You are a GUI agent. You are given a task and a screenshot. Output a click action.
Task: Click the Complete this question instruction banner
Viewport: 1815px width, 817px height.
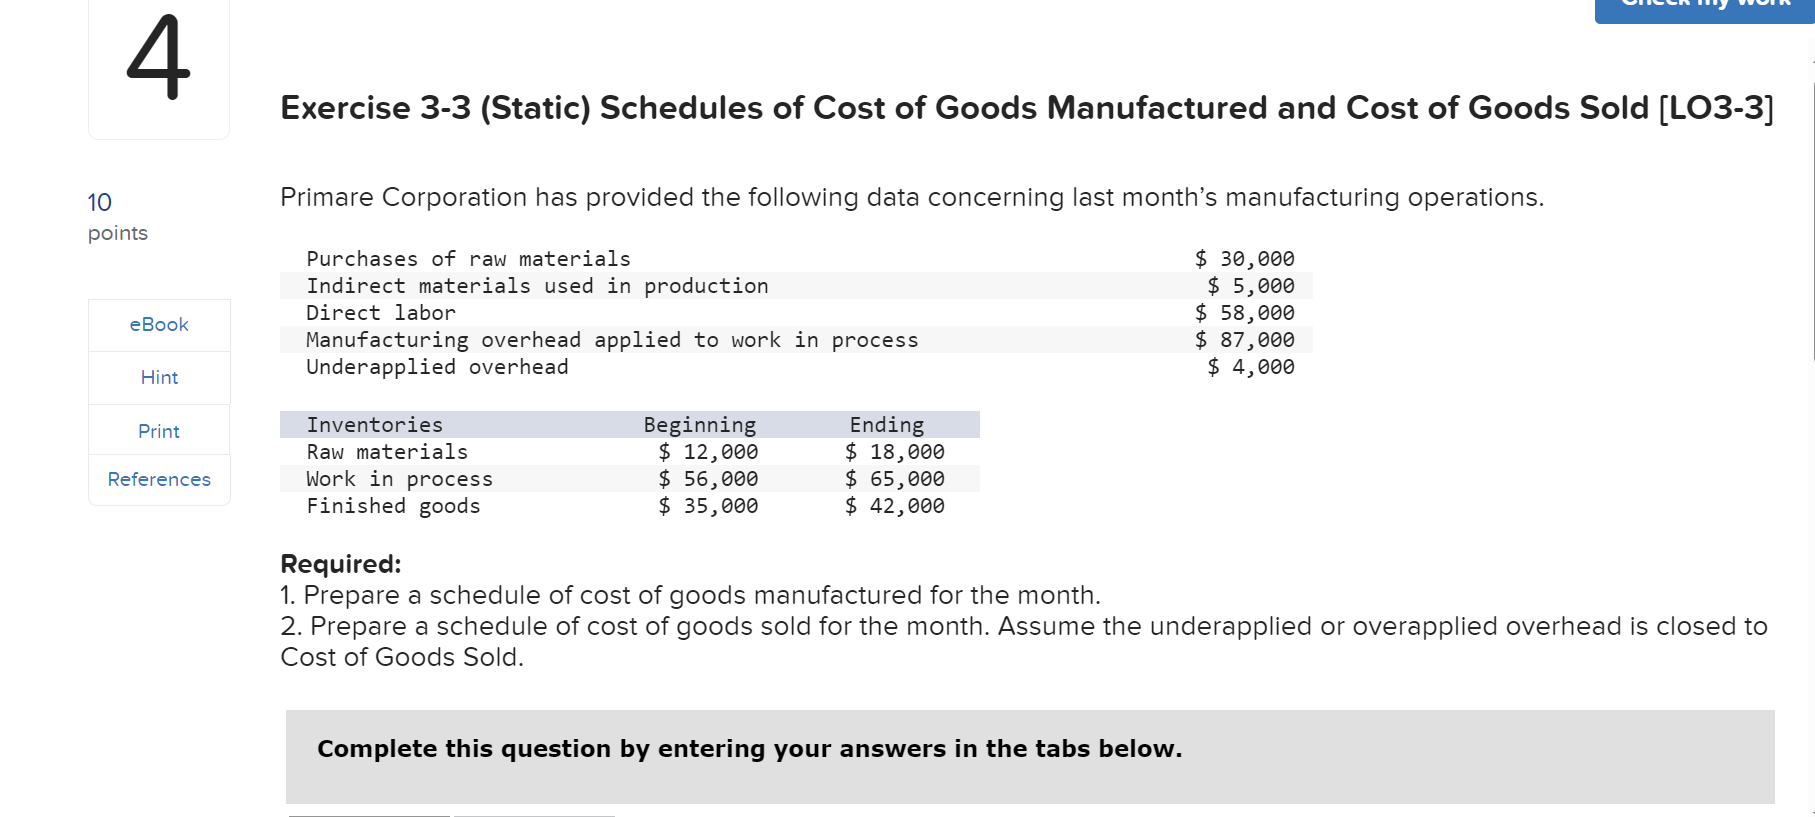coord(748,748)
